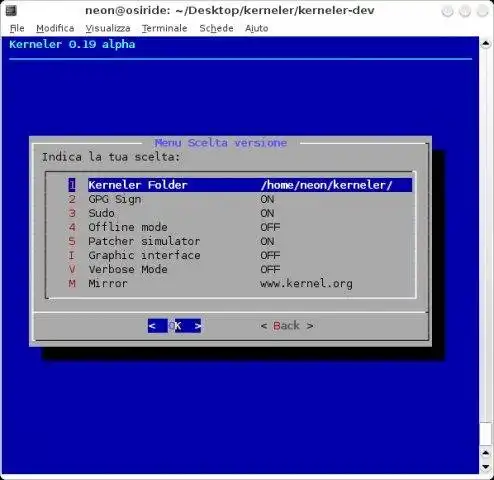Click the OFF value of Graphic interface

coord(270,255)
